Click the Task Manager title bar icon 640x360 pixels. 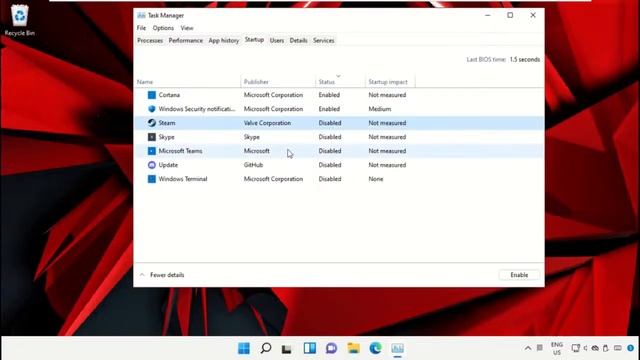pyautogui.click(x=141, y=16)
